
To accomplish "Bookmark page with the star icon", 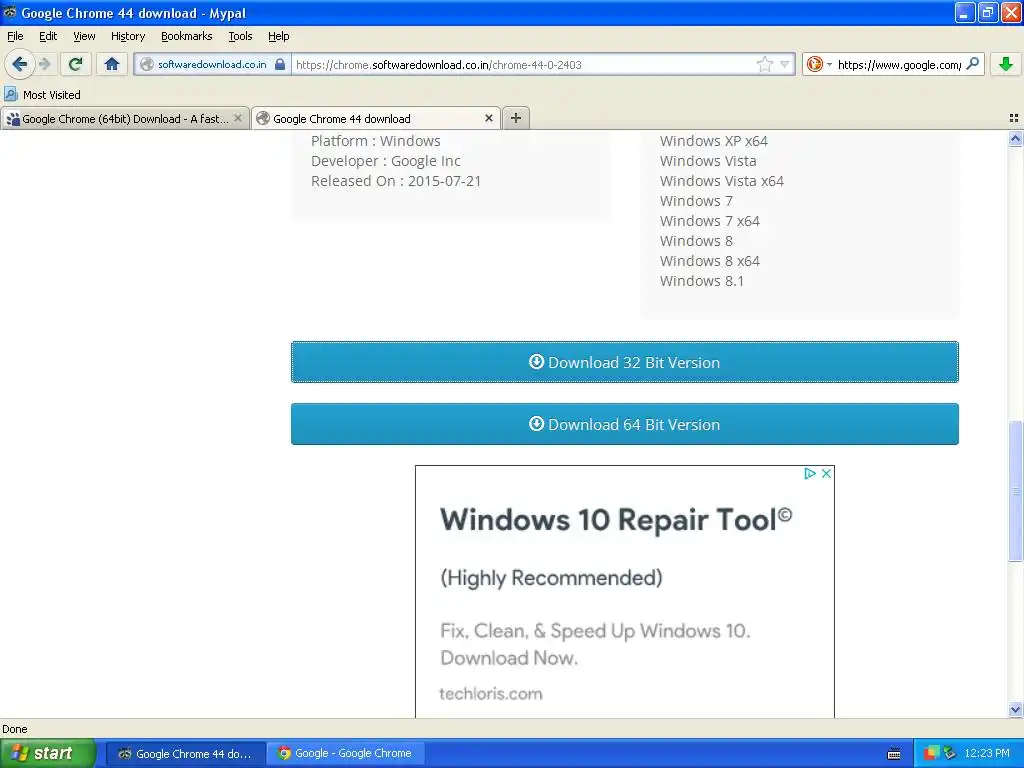I will [765, 64].
